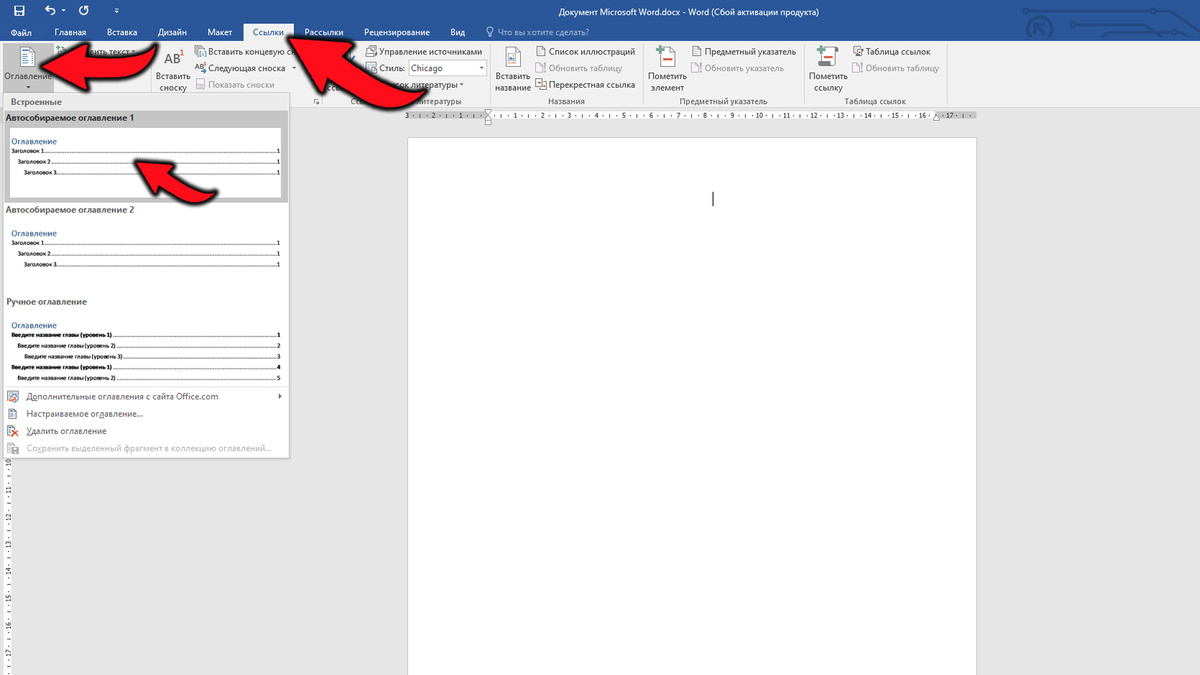Click Вставить сноску AB icon
The height and width of the screenshot is (675, 1200).
point(173,57)
